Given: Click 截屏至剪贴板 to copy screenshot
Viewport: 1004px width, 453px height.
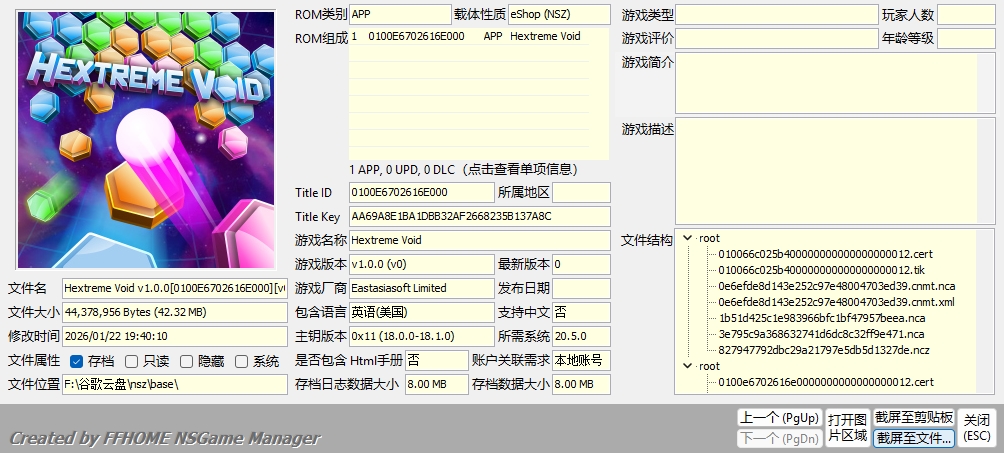Looking at the screenshot, I should pyautogui.click(x=913, y=417).
